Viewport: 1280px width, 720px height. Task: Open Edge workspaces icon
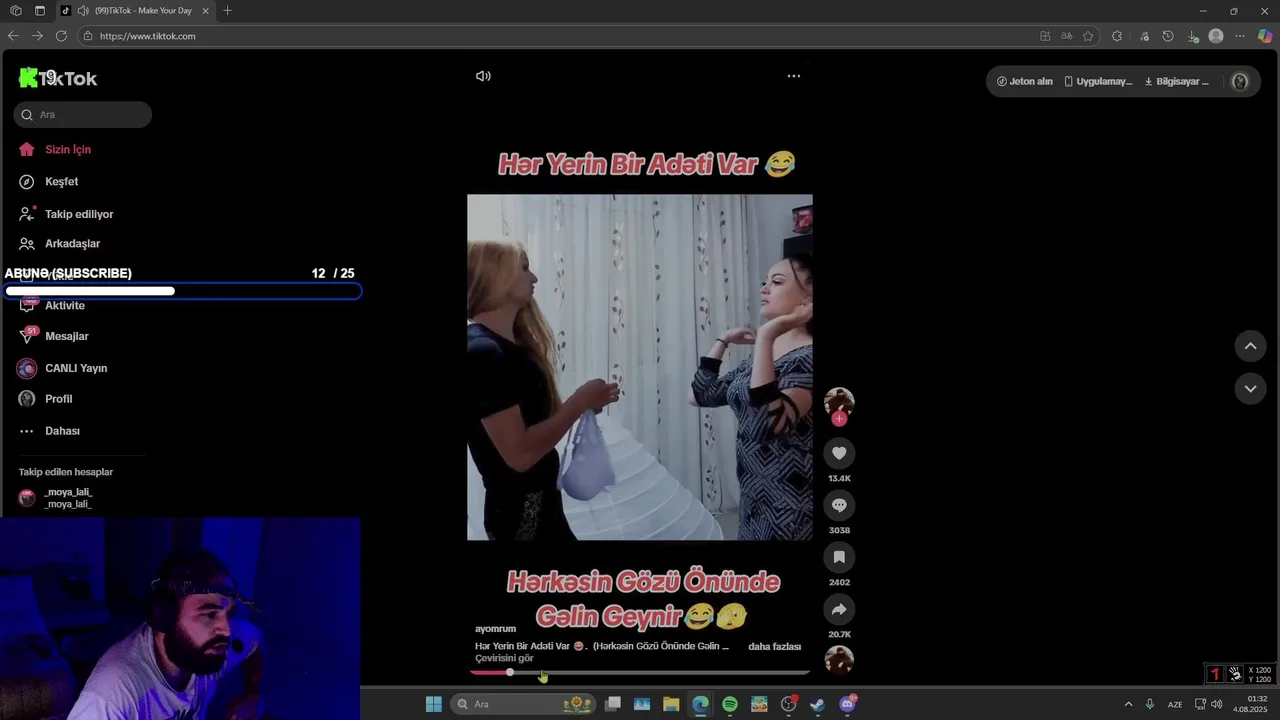16,11
